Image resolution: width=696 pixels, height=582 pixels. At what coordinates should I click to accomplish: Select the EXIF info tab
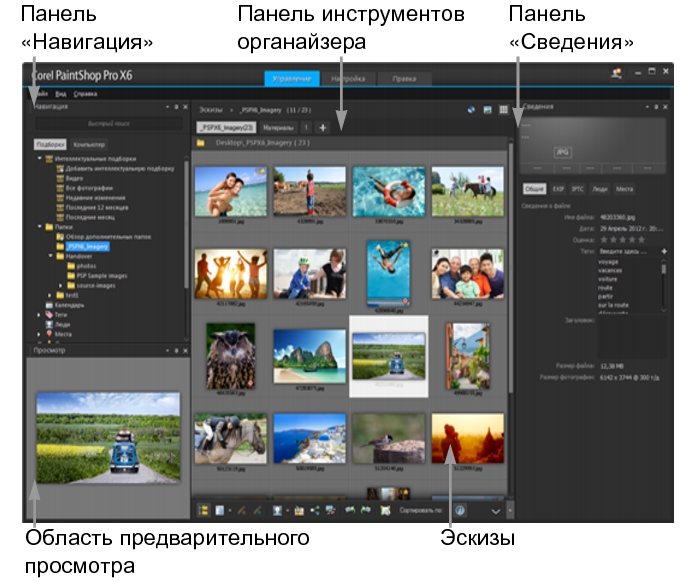click(560, 187)
